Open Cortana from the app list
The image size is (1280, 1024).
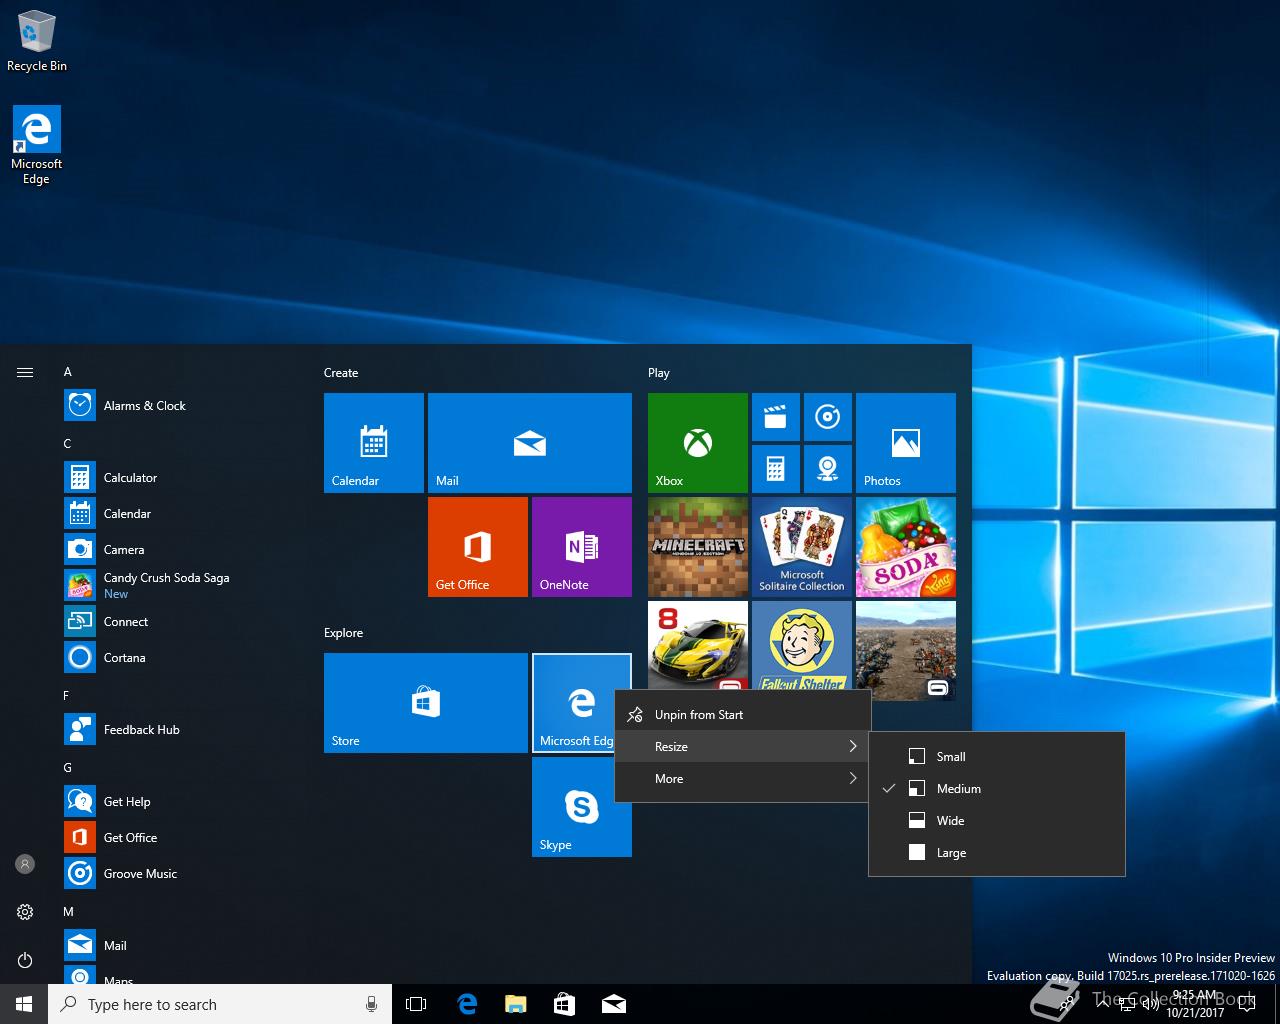[180, 657]
